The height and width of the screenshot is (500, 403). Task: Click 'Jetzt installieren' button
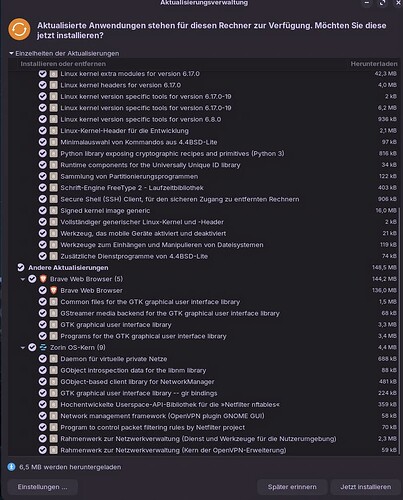click(x=366, y=487)
